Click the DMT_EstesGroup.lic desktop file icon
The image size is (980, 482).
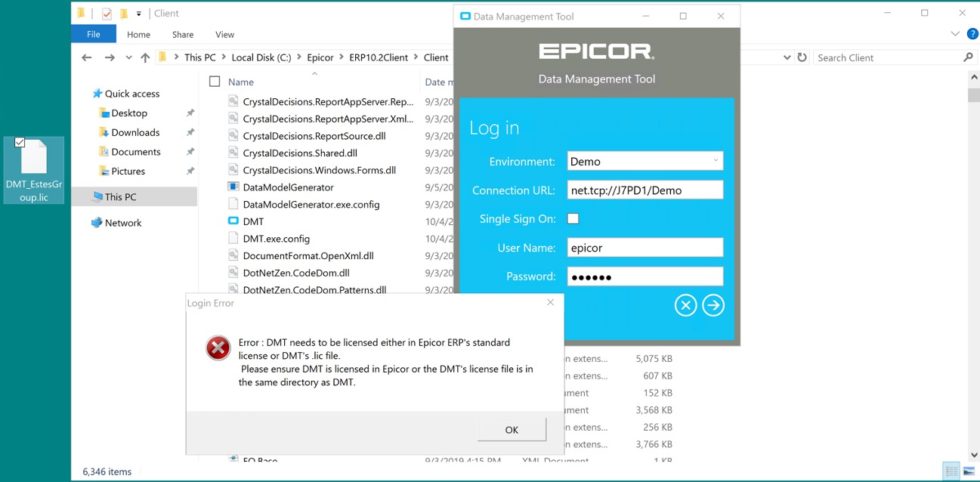[x=34, y=156]
